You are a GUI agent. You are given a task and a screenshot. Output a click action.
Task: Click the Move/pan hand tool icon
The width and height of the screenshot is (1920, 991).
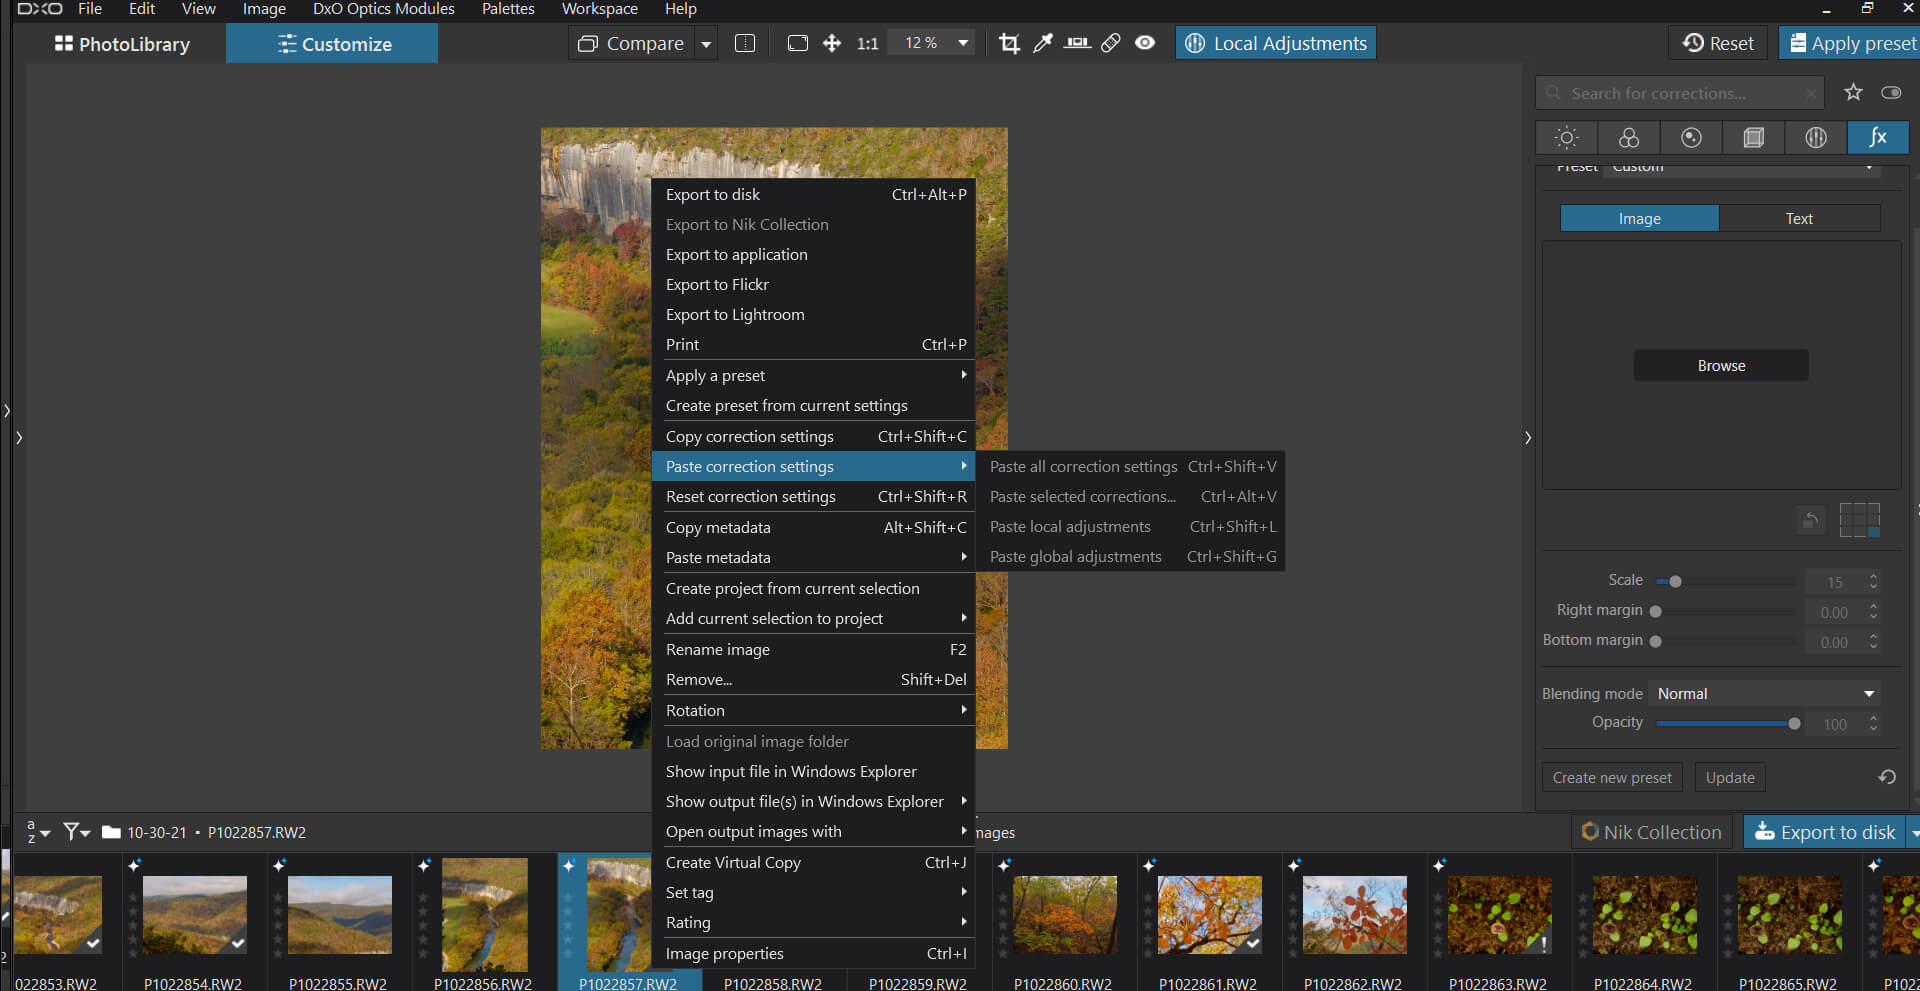click(831, 43)
